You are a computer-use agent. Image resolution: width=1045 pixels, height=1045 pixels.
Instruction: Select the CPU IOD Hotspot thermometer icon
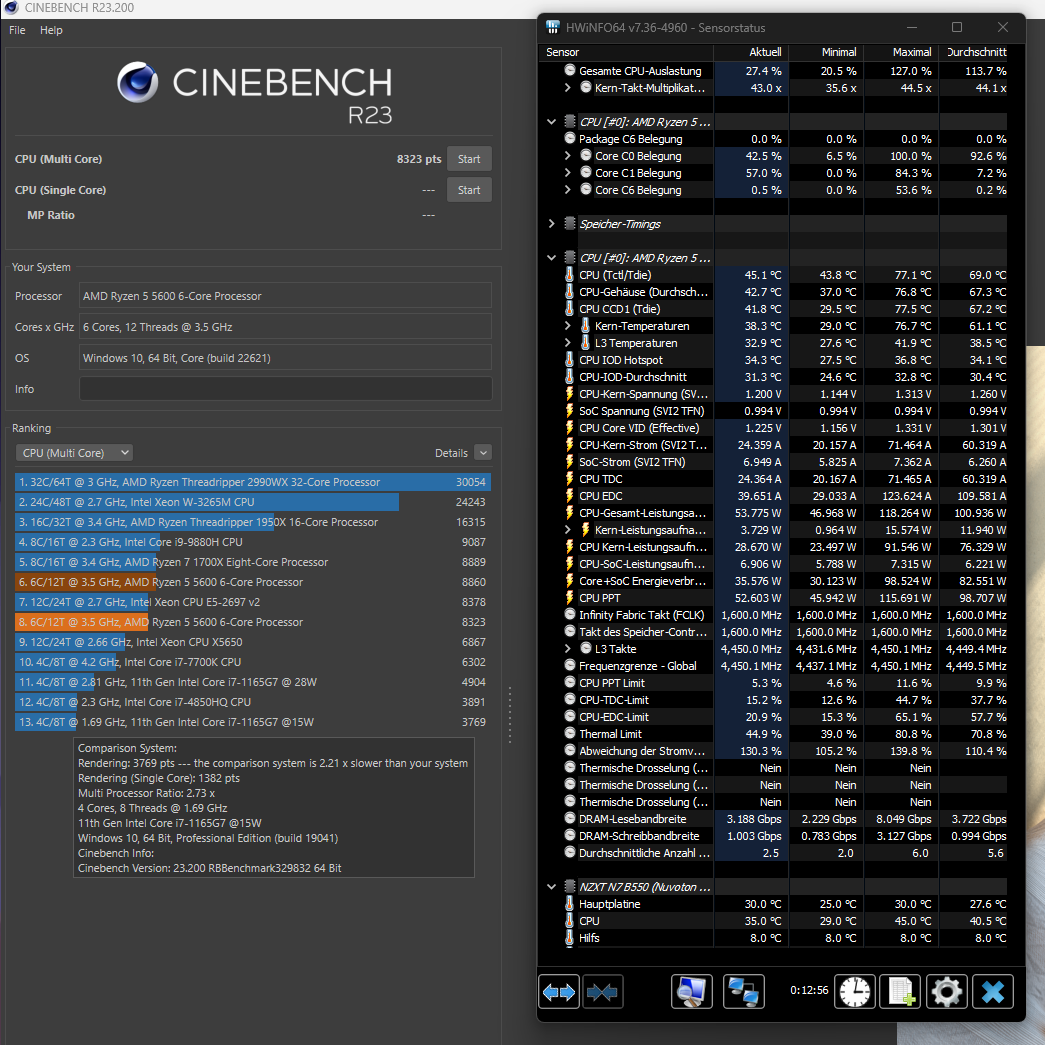(569, 360)
